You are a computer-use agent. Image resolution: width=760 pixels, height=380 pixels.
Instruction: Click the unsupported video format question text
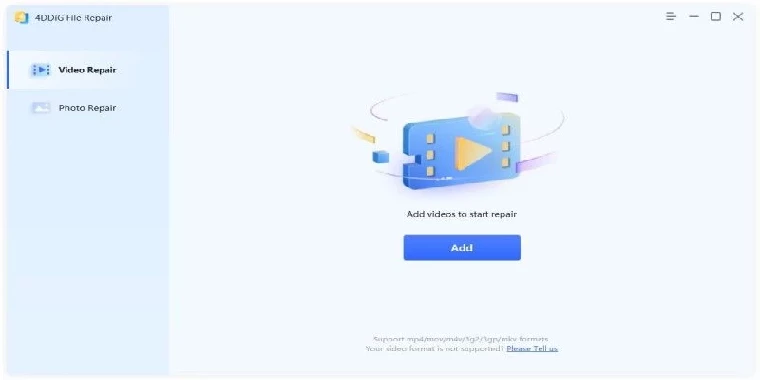click(435, 348)
